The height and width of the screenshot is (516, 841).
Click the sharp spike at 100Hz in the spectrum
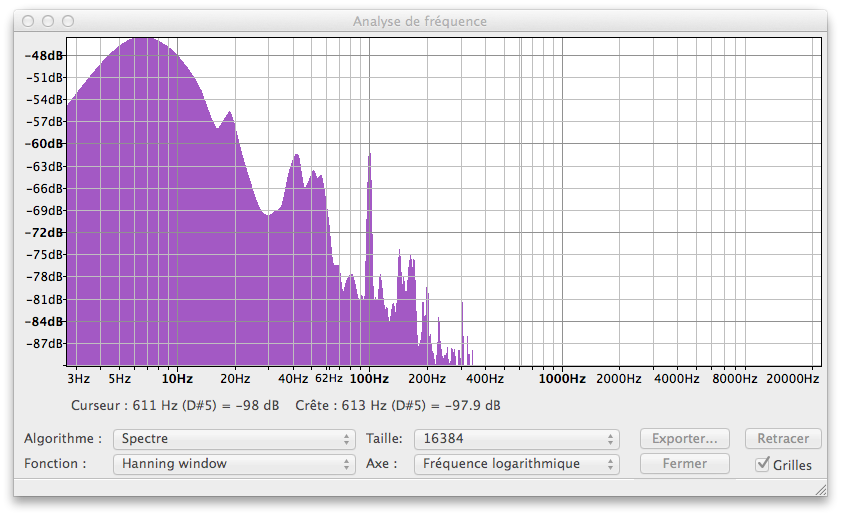(370, 160)
